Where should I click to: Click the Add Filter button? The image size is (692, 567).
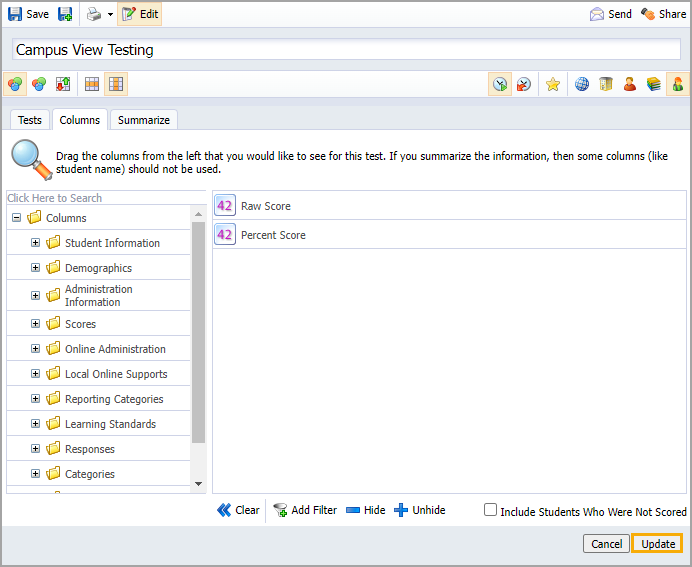(305, 510)
